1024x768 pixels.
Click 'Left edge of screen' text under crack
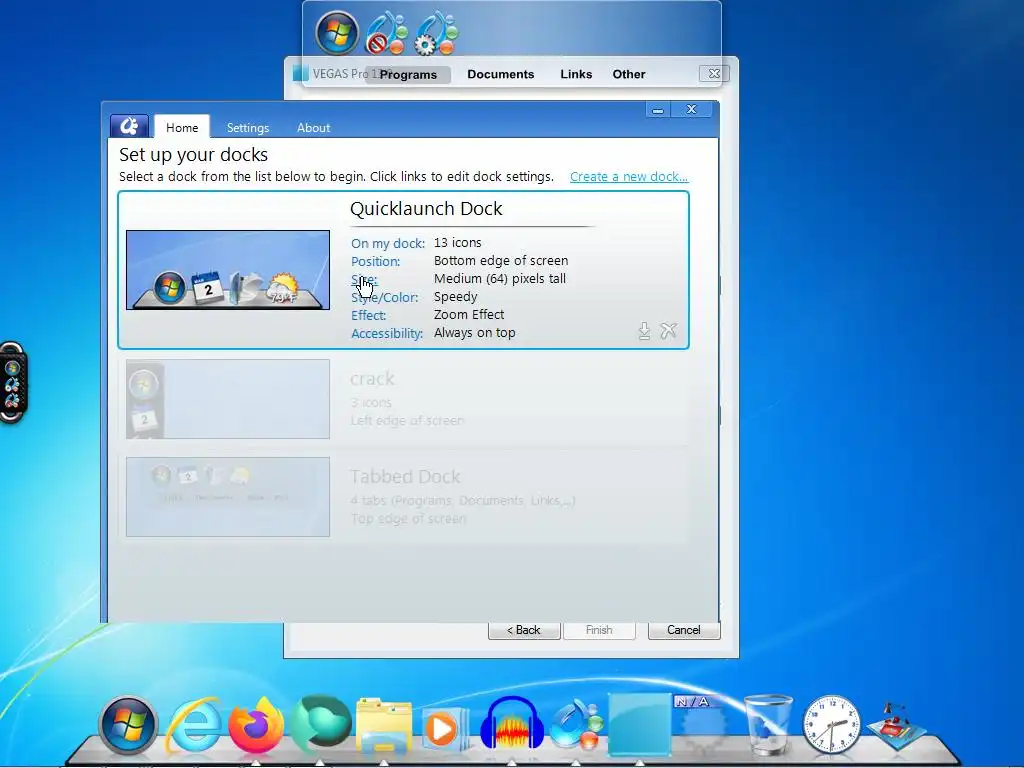tap(407, 421)
